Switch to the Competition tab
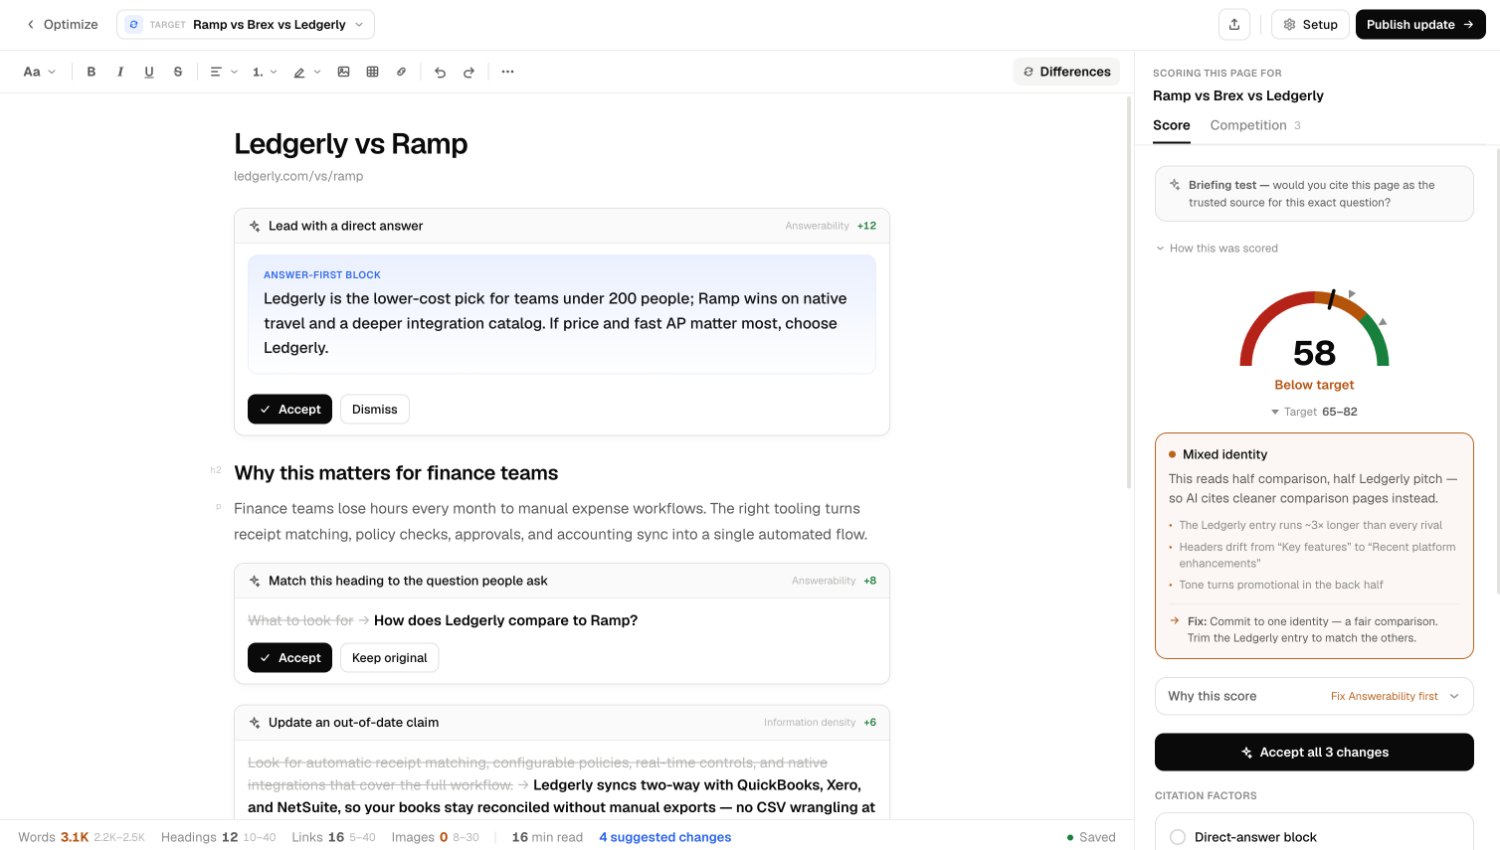The image size is (1500, 850). click(x=1255, y=126)
